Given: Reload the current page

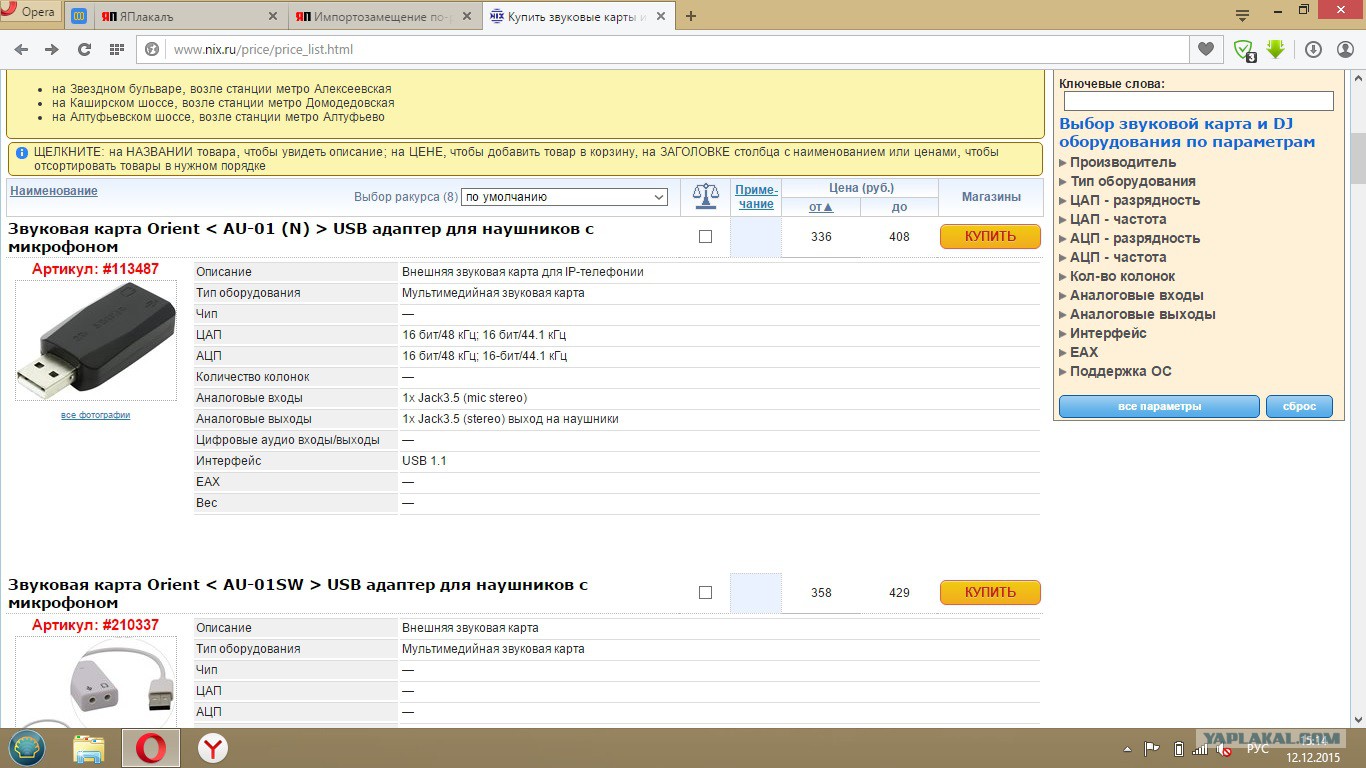Looking at the screenshot, I should [84, 49].
